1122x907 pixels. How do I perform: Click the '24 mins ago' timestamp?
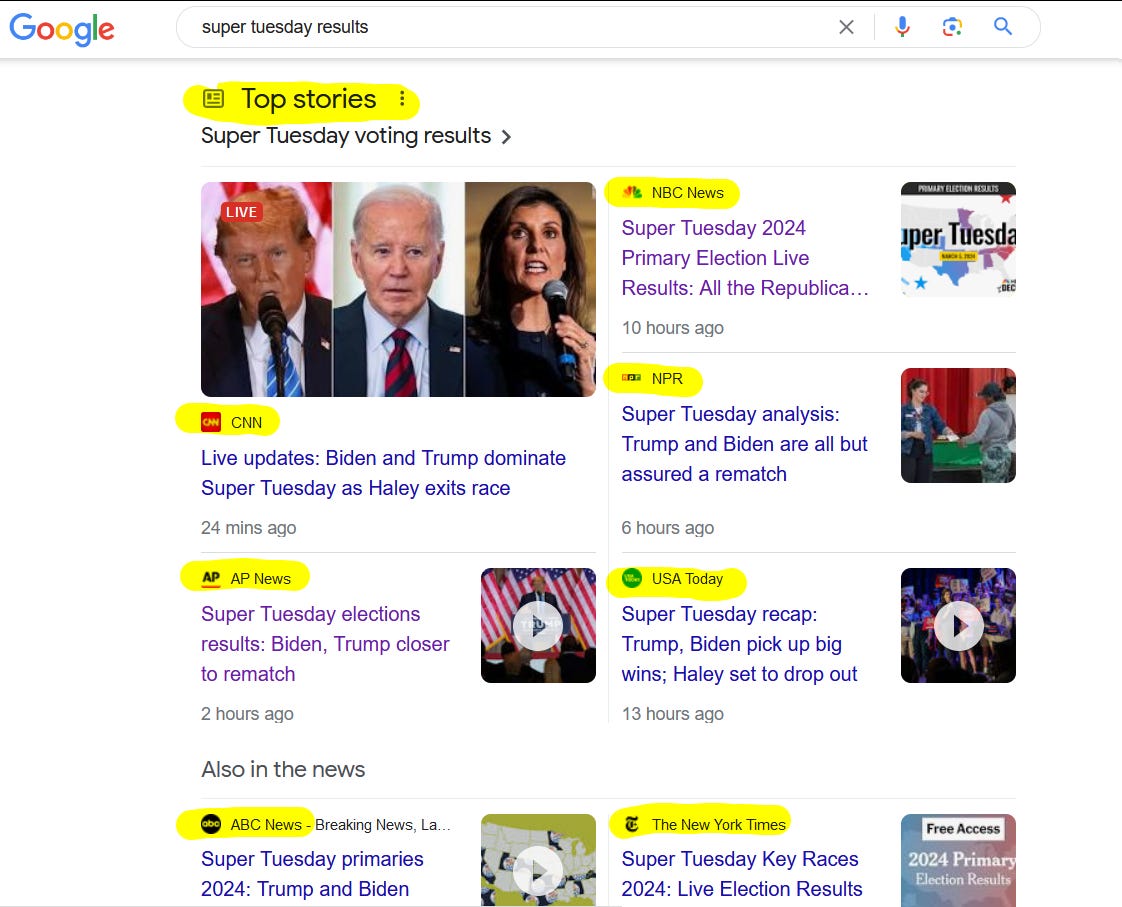pyautogui.click(x=248, y=528)
